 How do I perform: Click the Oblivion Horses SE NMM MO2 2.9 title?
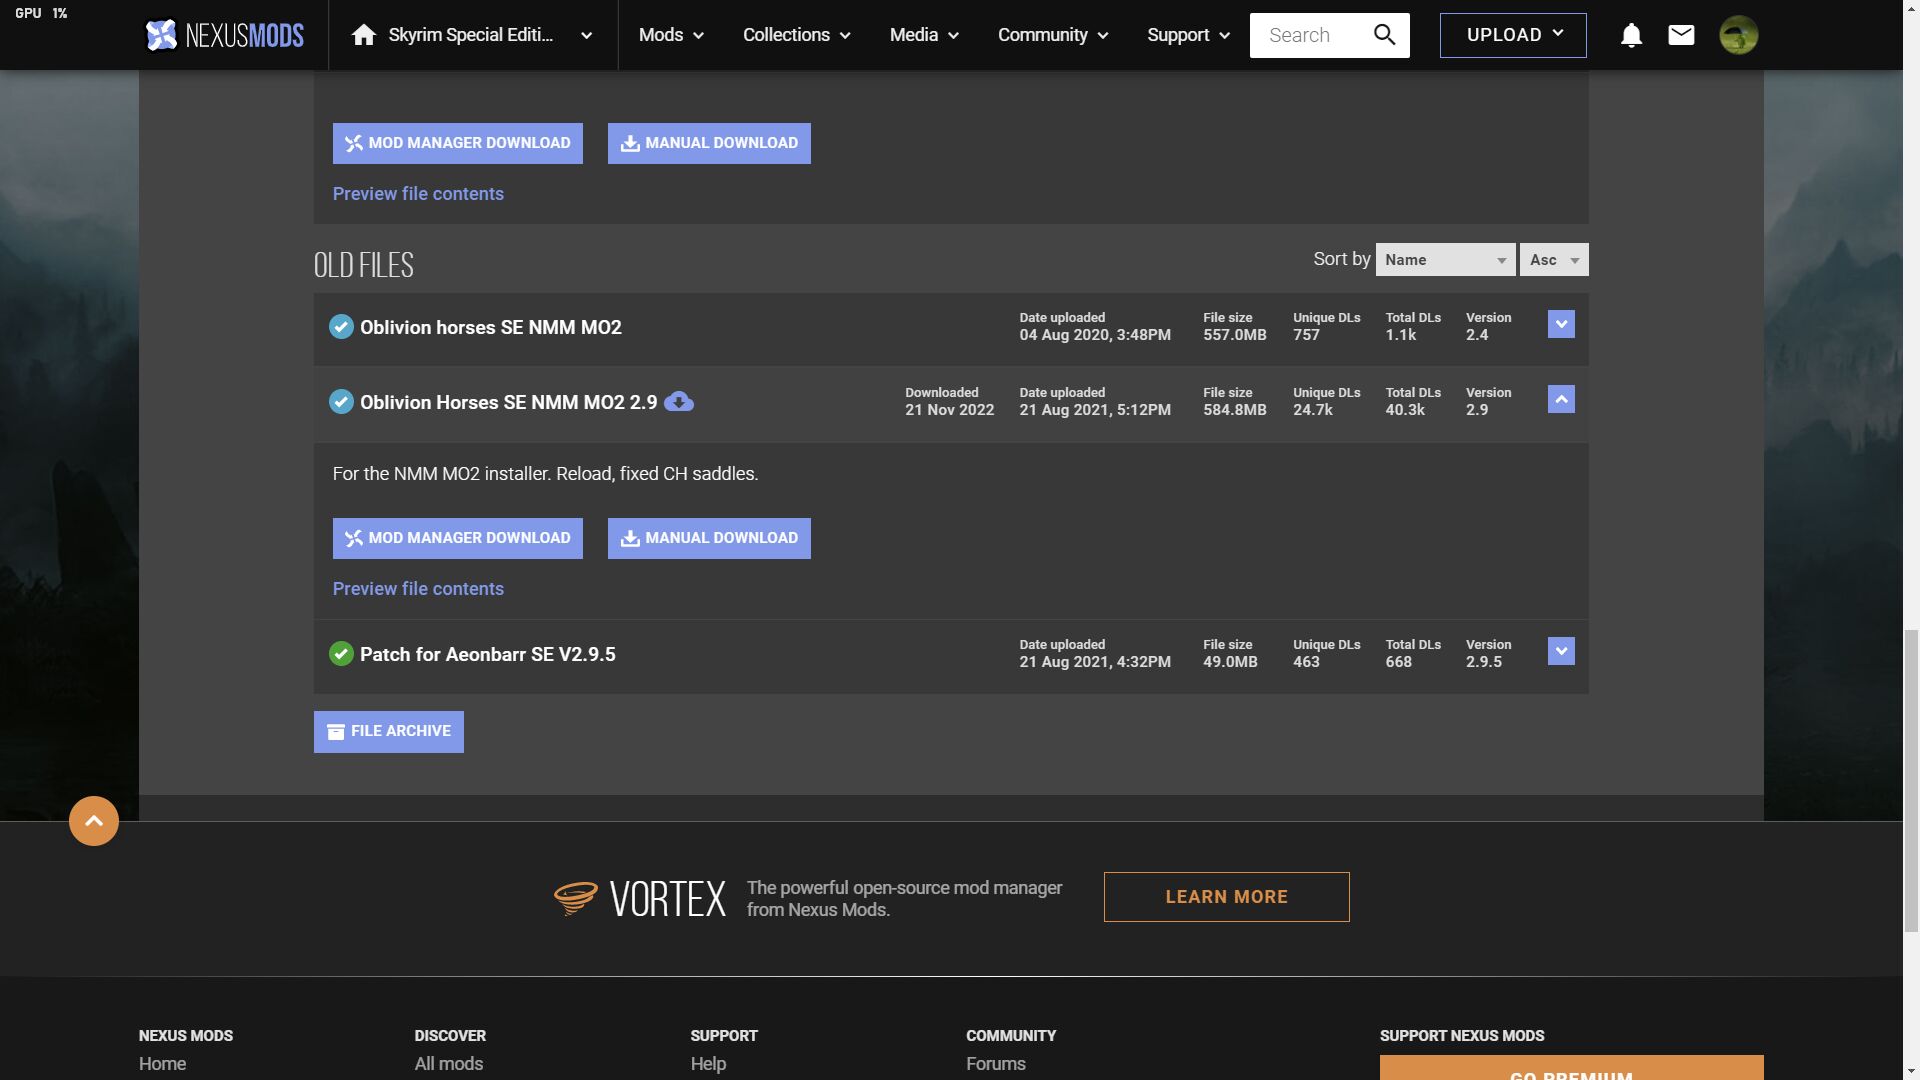[509, 402]
